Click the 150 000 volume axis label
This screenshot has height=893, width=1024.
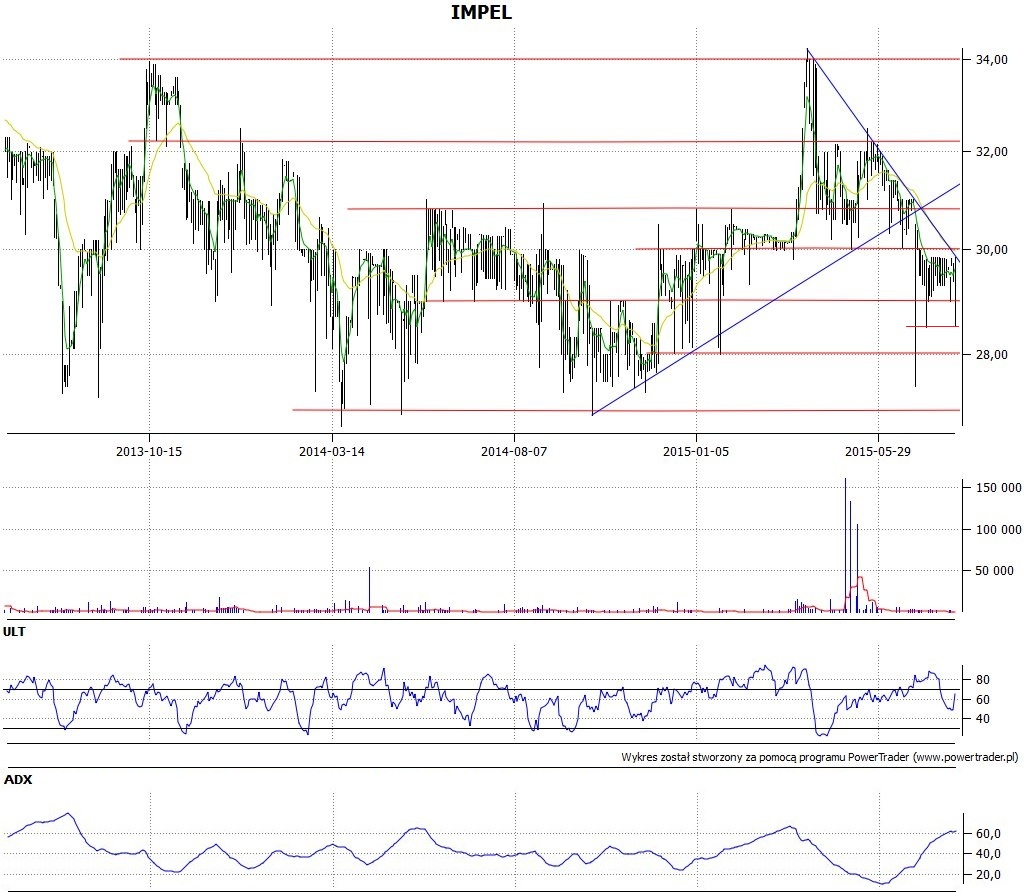coord(999,488)
